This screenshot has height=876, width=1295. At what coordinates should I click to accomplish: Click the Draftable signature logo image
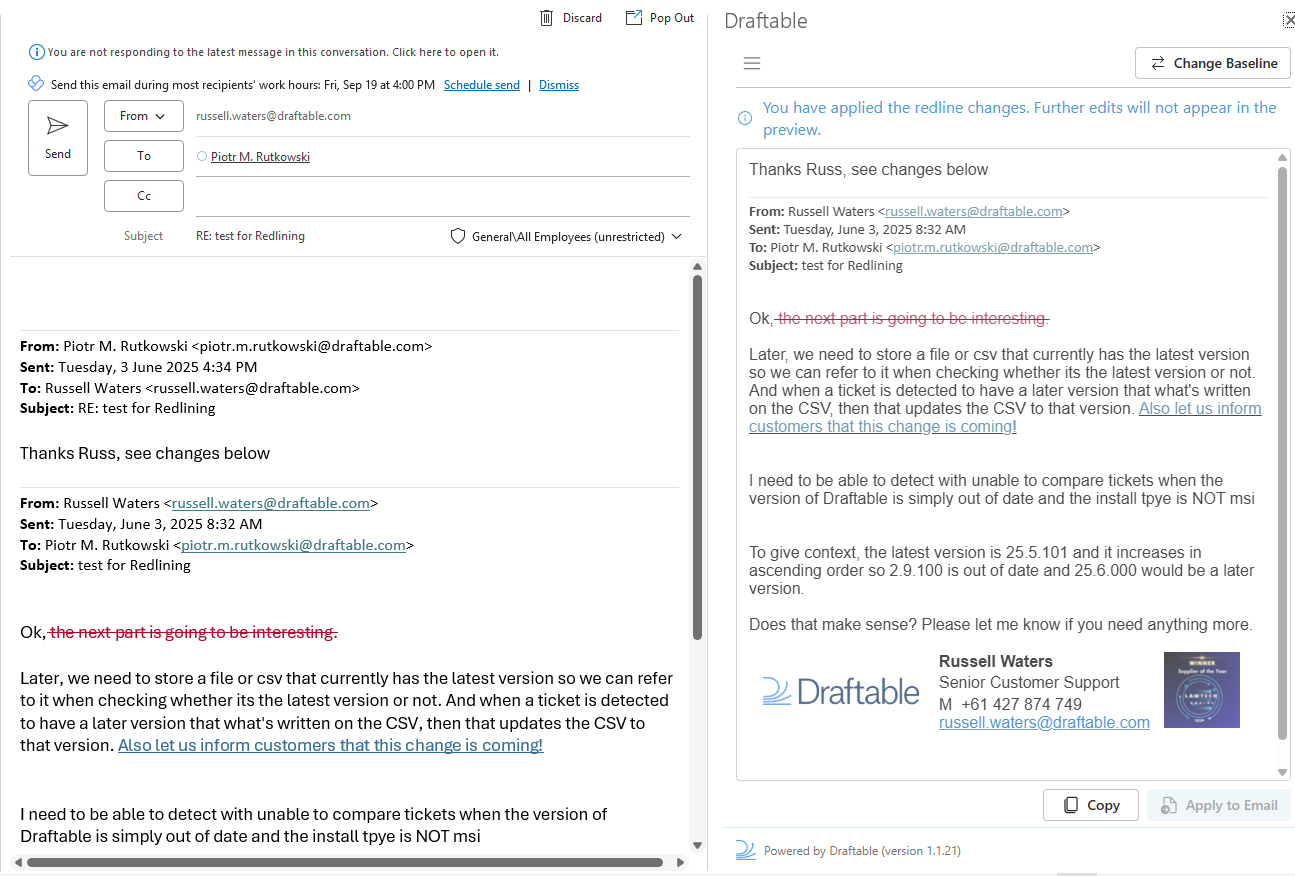841,691
